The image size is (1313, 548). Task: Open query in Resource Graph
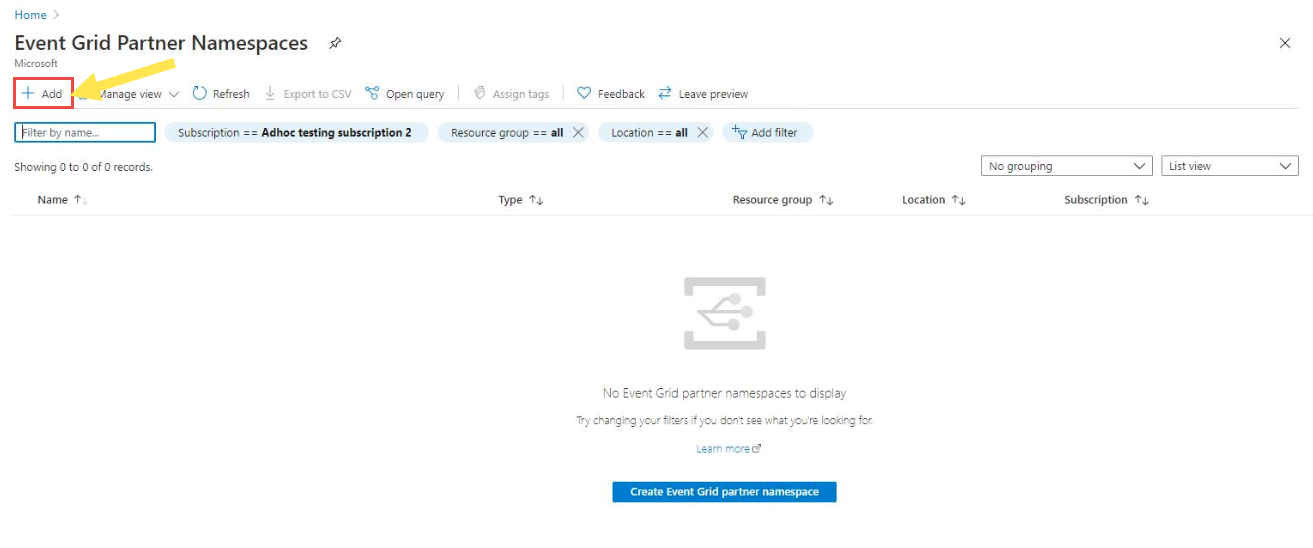tap(405, 94)
